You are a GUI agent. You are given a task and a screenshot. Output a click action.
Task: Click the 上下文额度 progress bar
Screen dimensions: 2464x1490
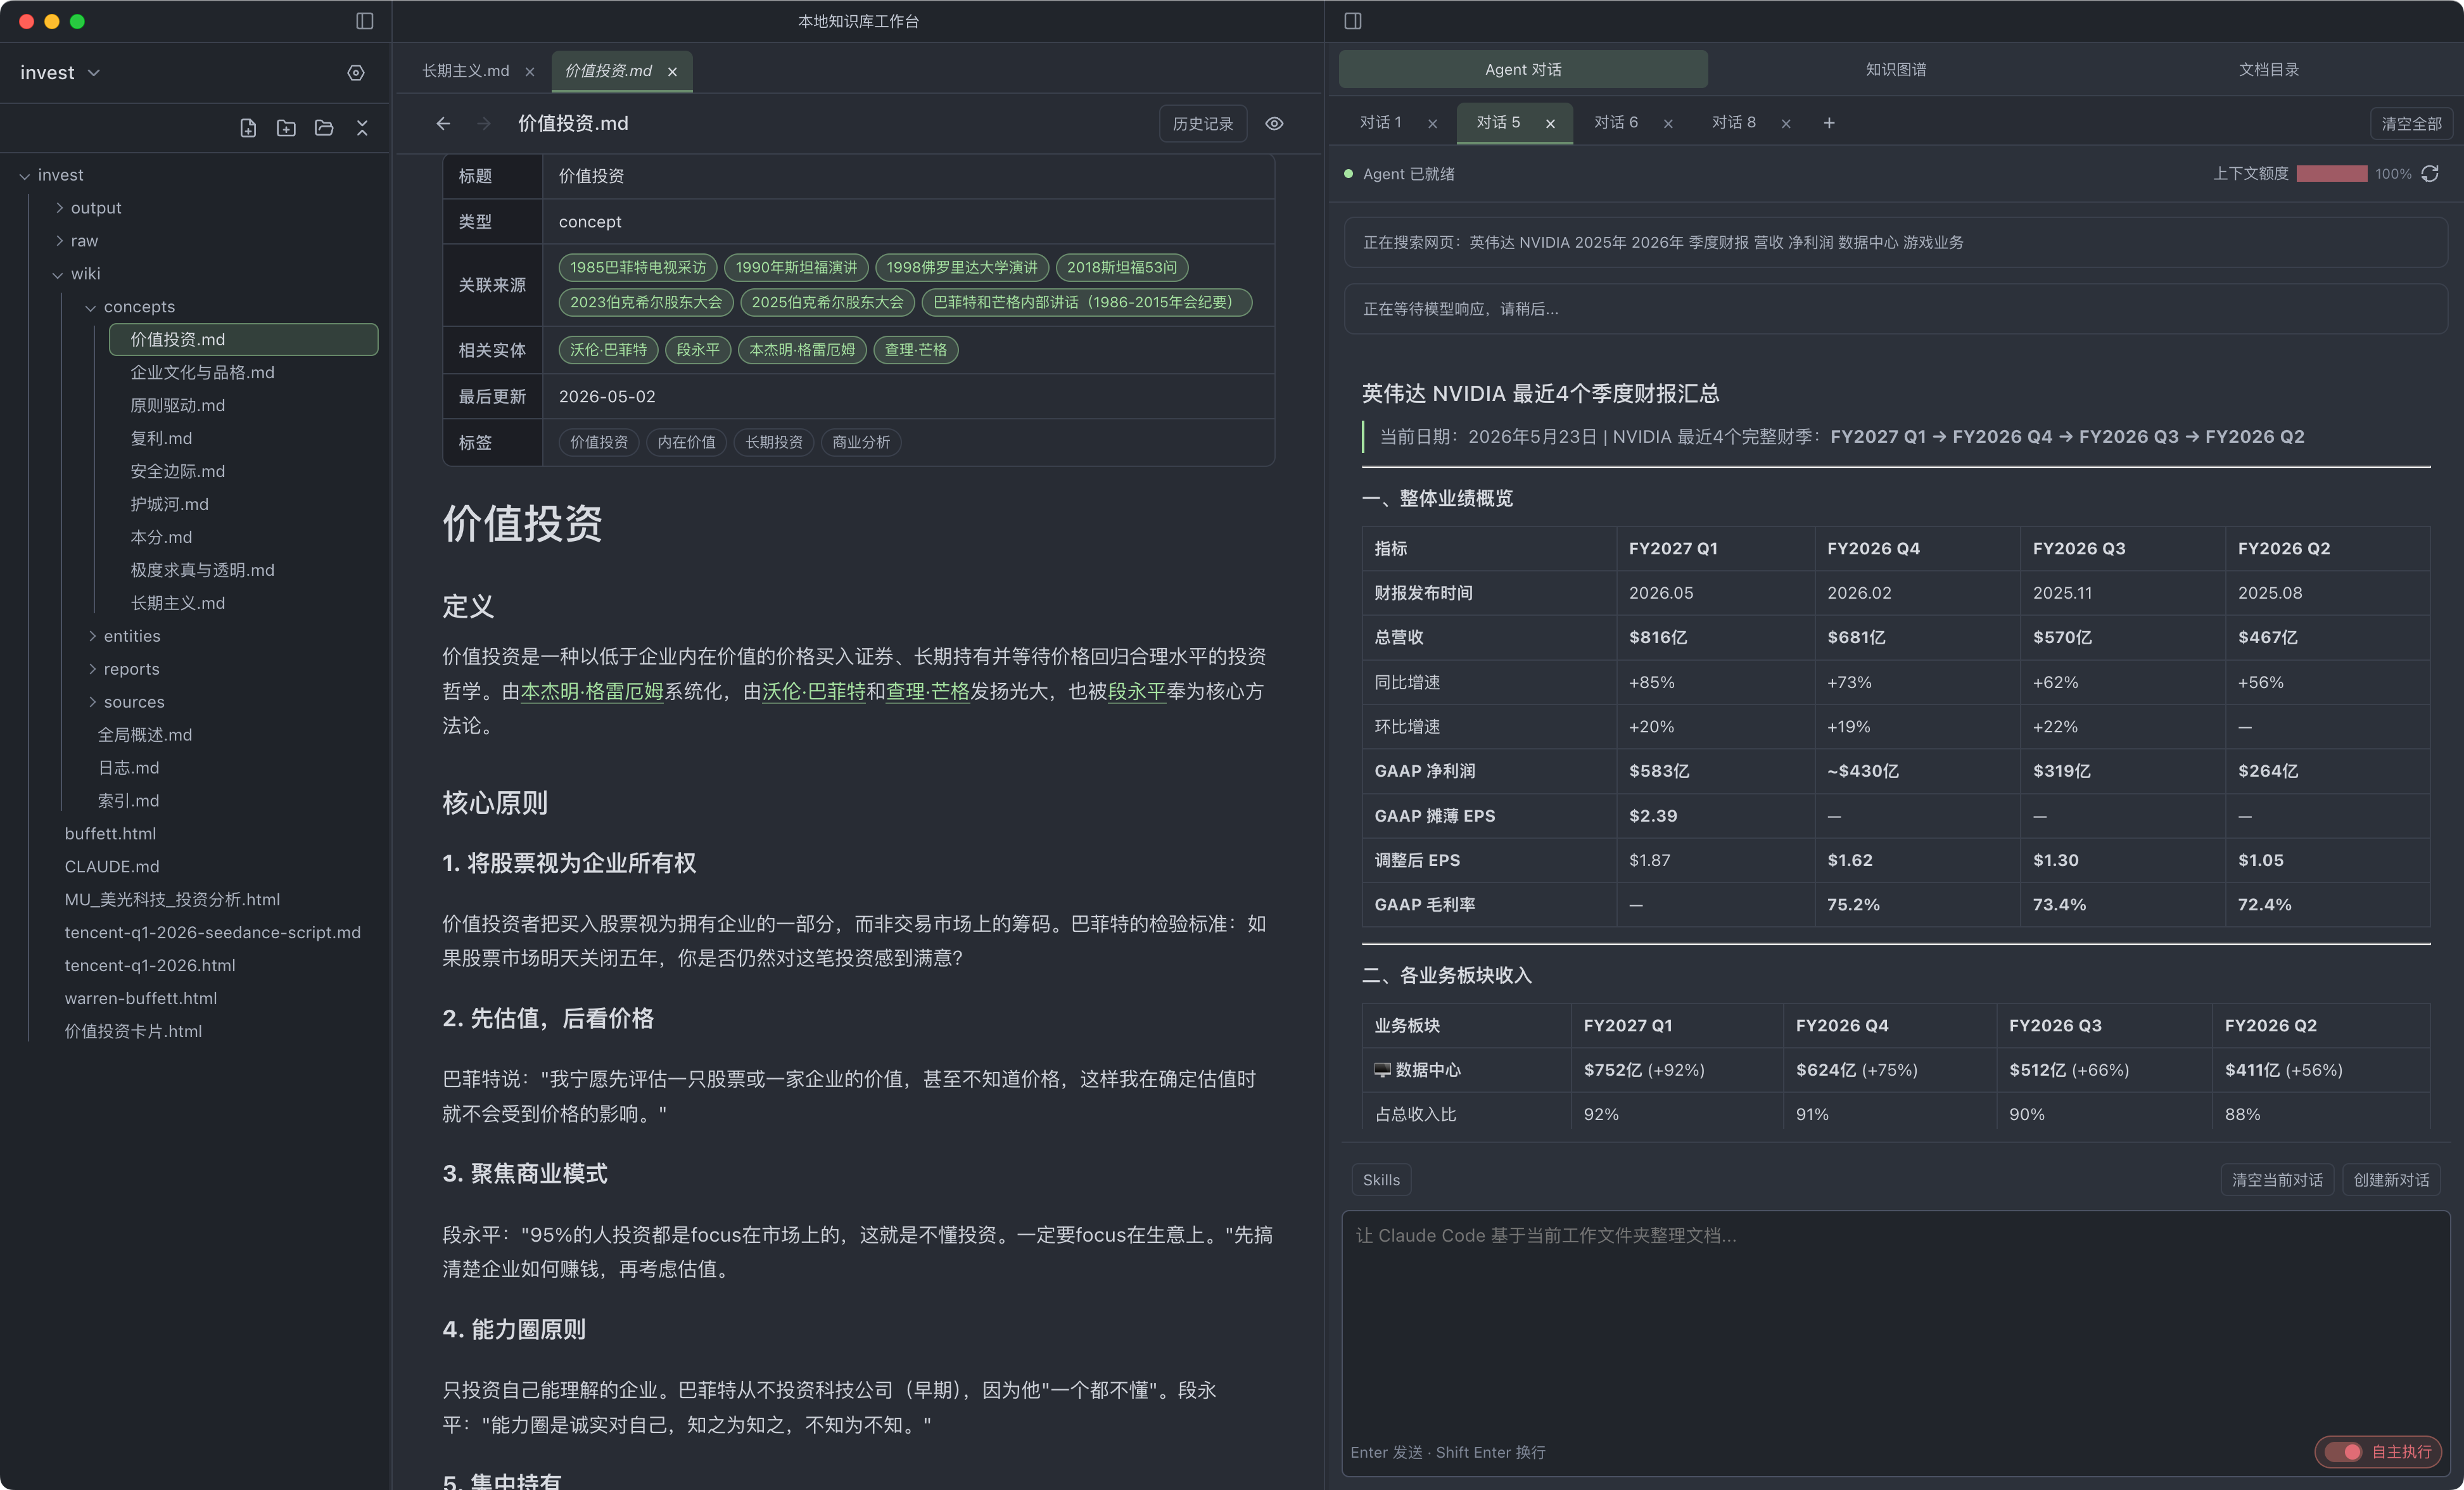click(x=2331, y=174)
